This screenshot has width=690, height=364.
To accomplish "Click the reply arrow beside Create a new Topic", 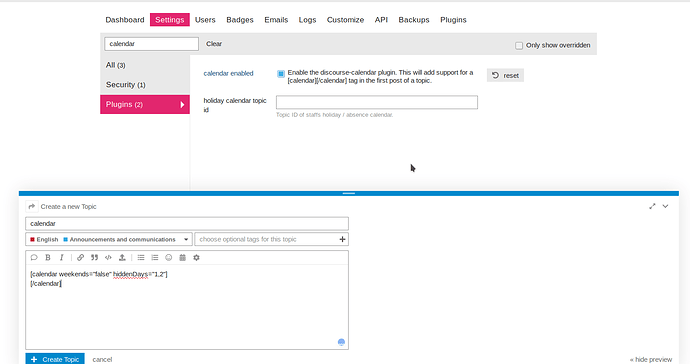I will (x=32, y=206).
